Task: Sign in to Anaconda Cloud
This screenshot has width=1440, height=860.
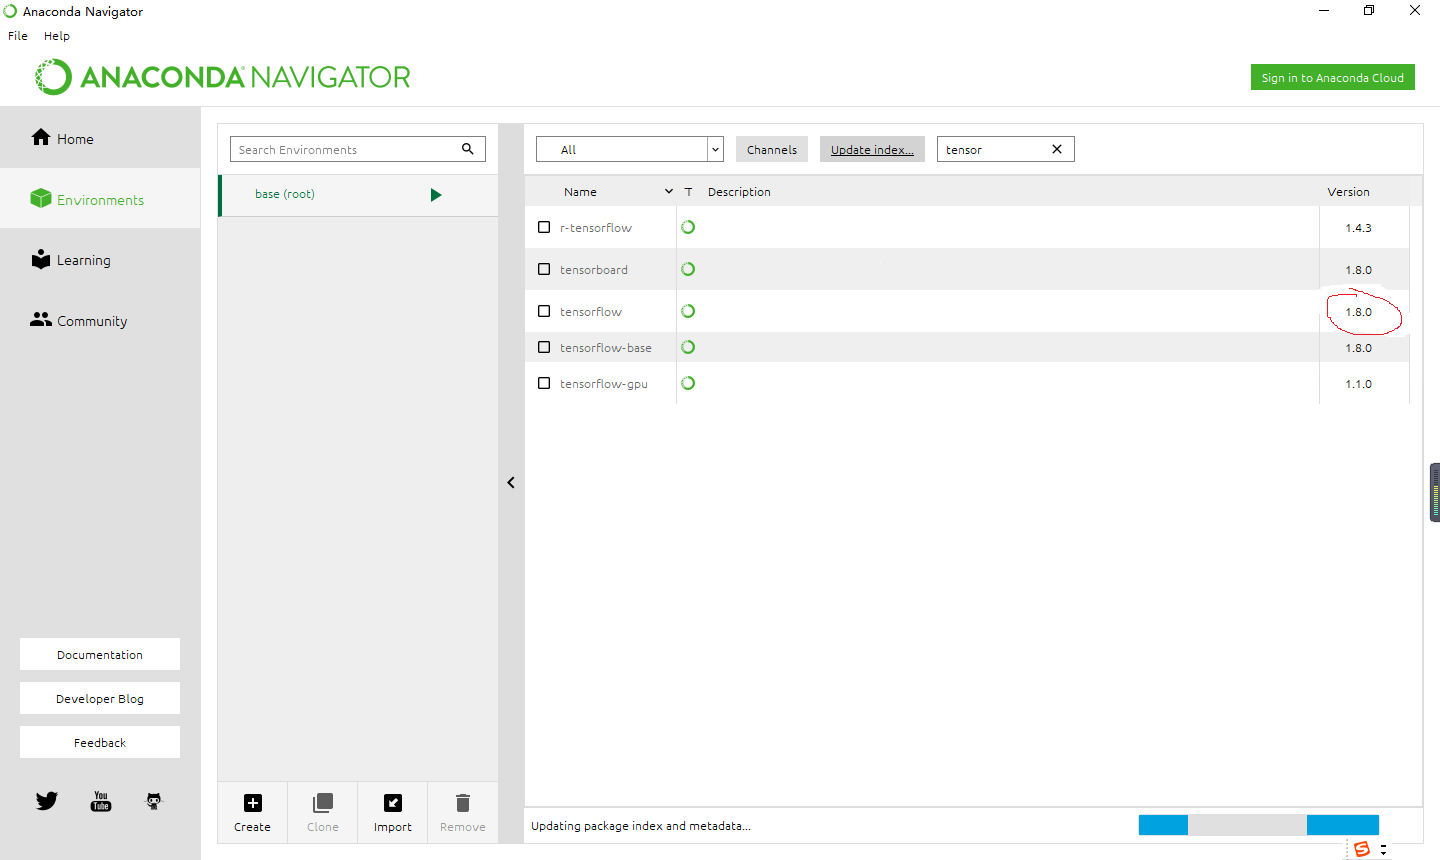Action: (1332, 77)
